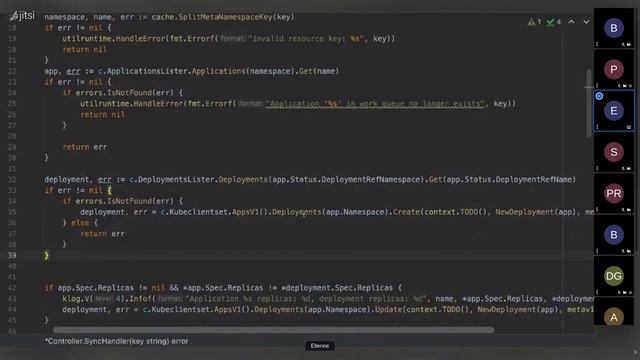Click the "invalid resource key: %s" string
The height and width of the screenshot is (360, 640).
click(x=306, y=38)
